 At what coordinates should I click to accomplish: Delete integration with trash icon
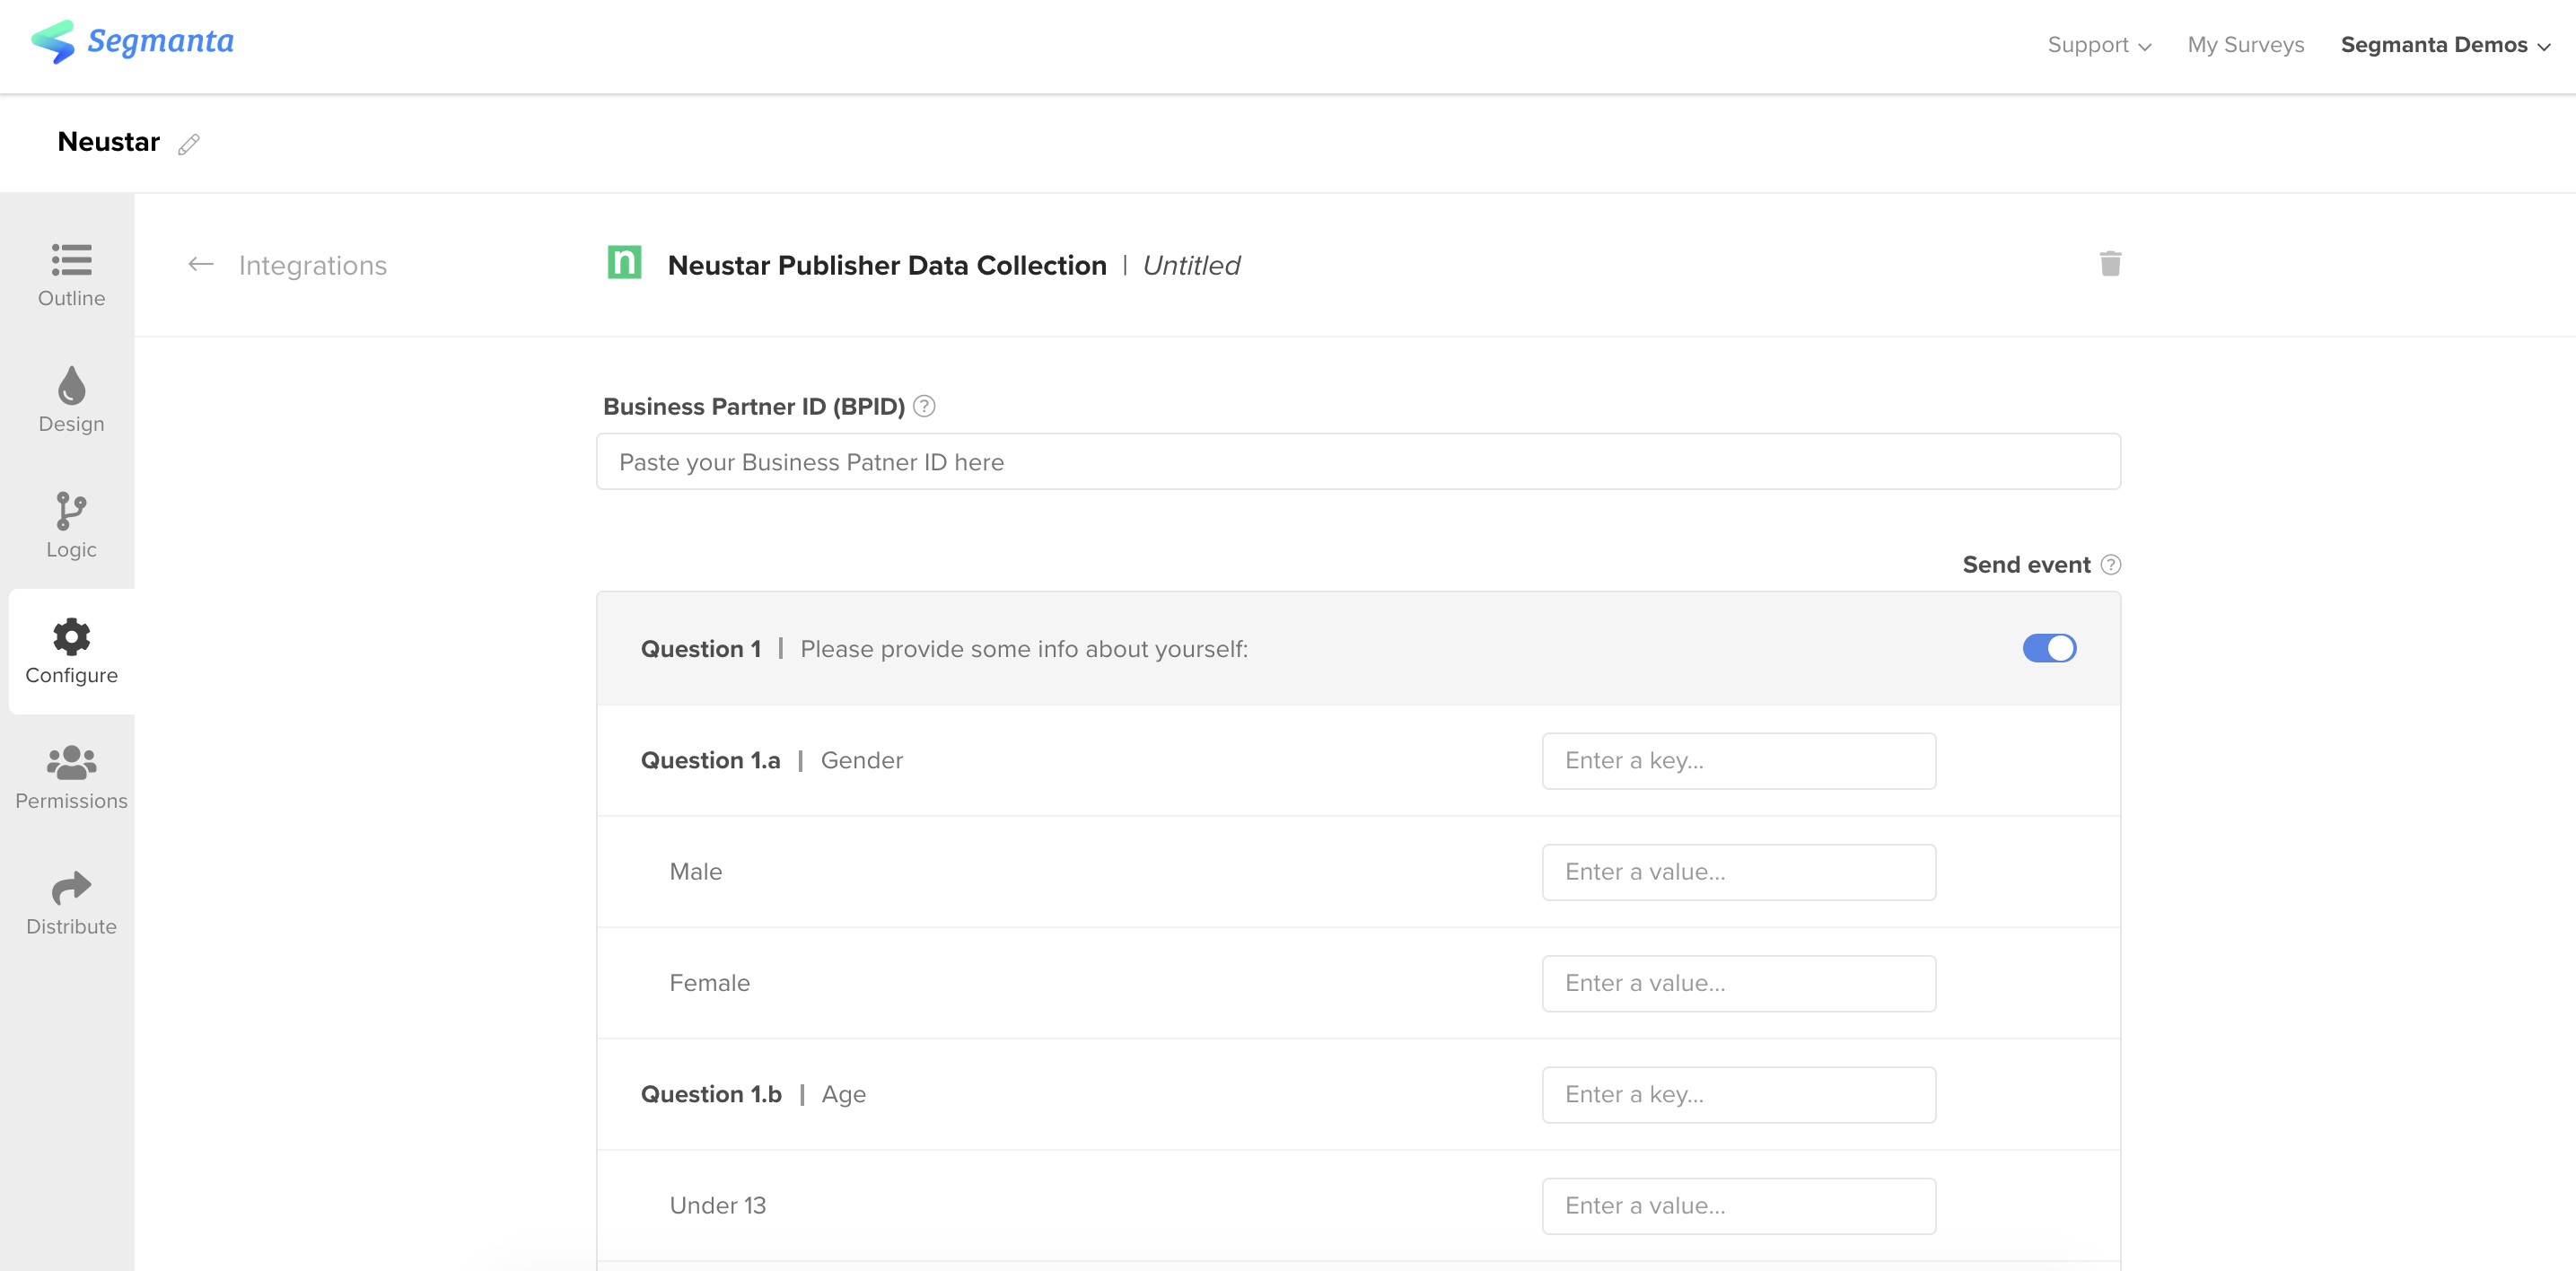[2110, 263]
